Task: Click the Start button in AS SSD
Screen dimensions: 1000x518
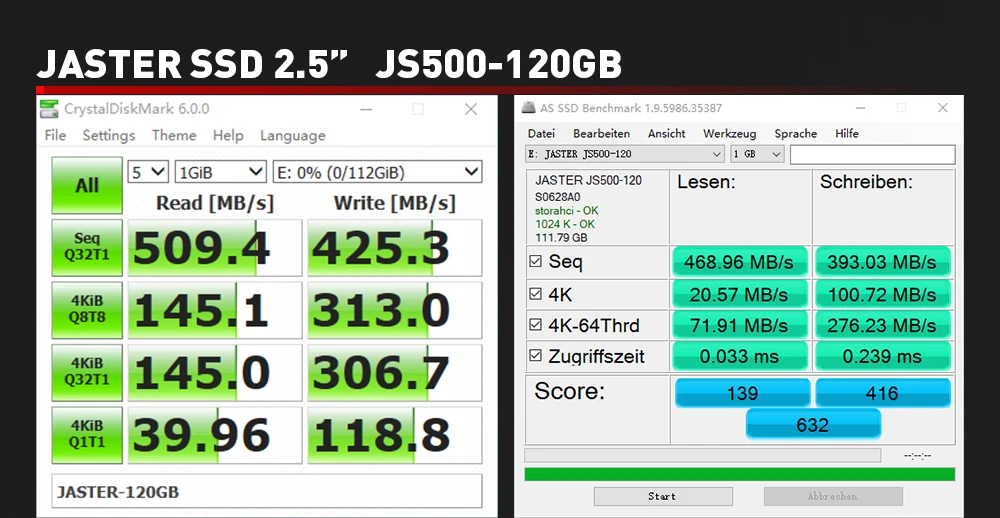Action: click(x=663, y=496)
